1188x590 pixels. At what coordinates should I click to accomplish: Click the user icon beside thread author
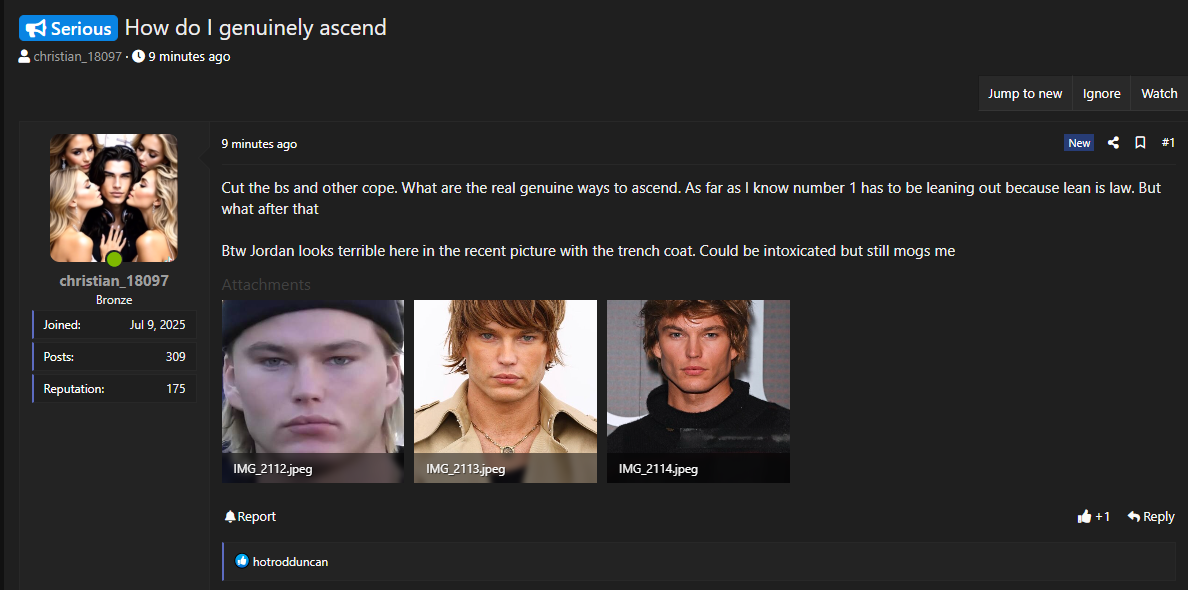pos(24,56)
